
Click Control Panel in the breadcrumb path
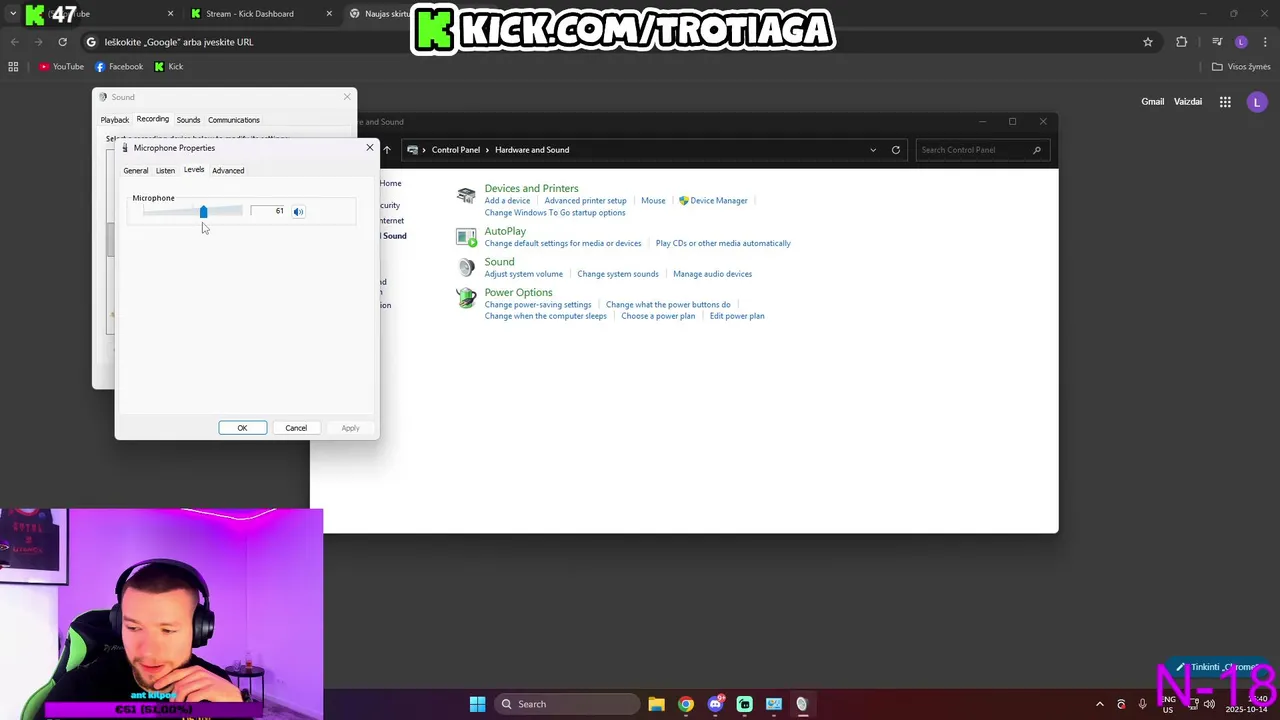click(x=456, y=150)
